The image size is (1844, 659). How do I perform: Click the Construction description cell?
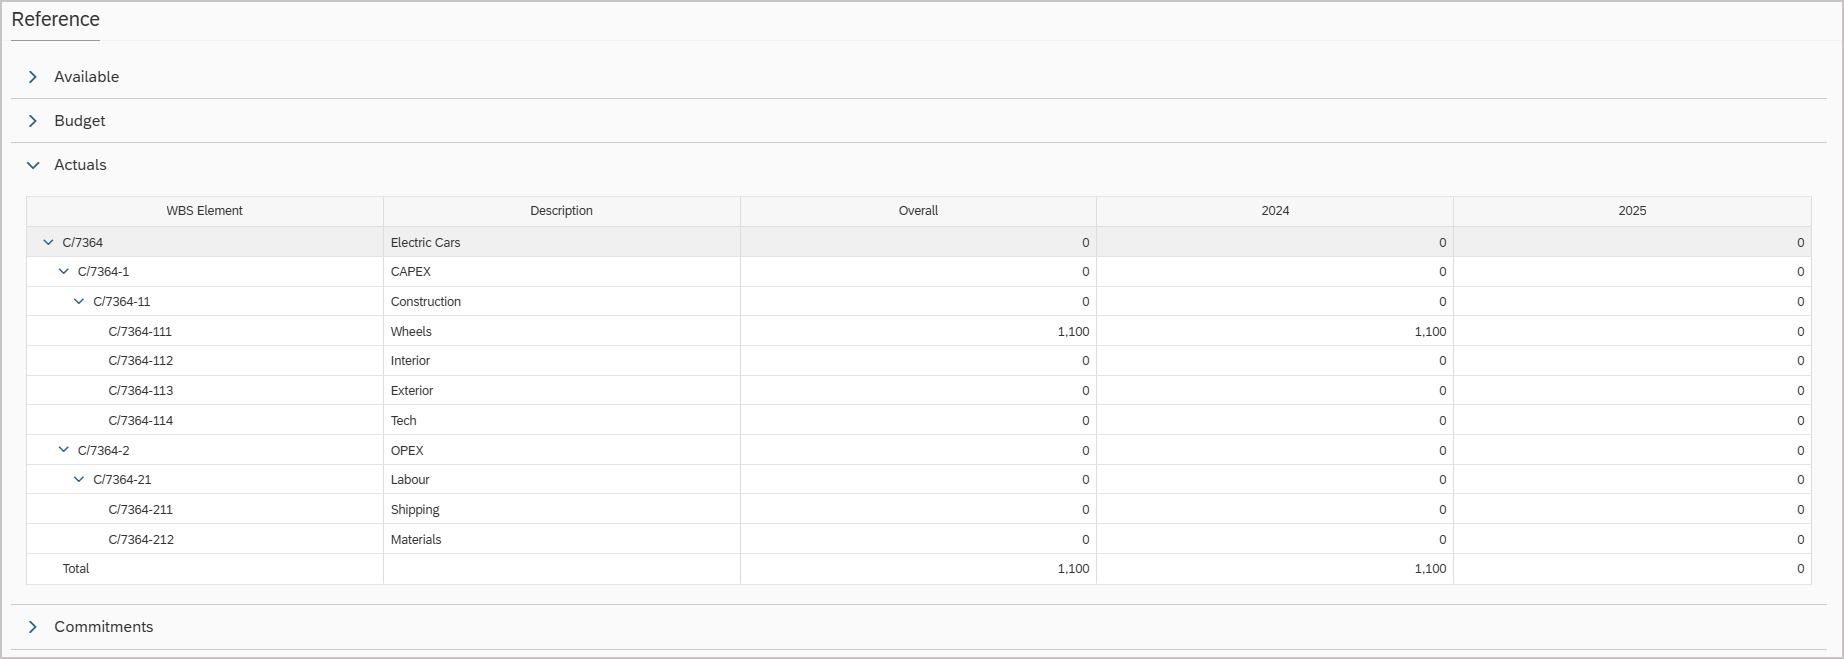pyautogui.click(x=562, y=301)
